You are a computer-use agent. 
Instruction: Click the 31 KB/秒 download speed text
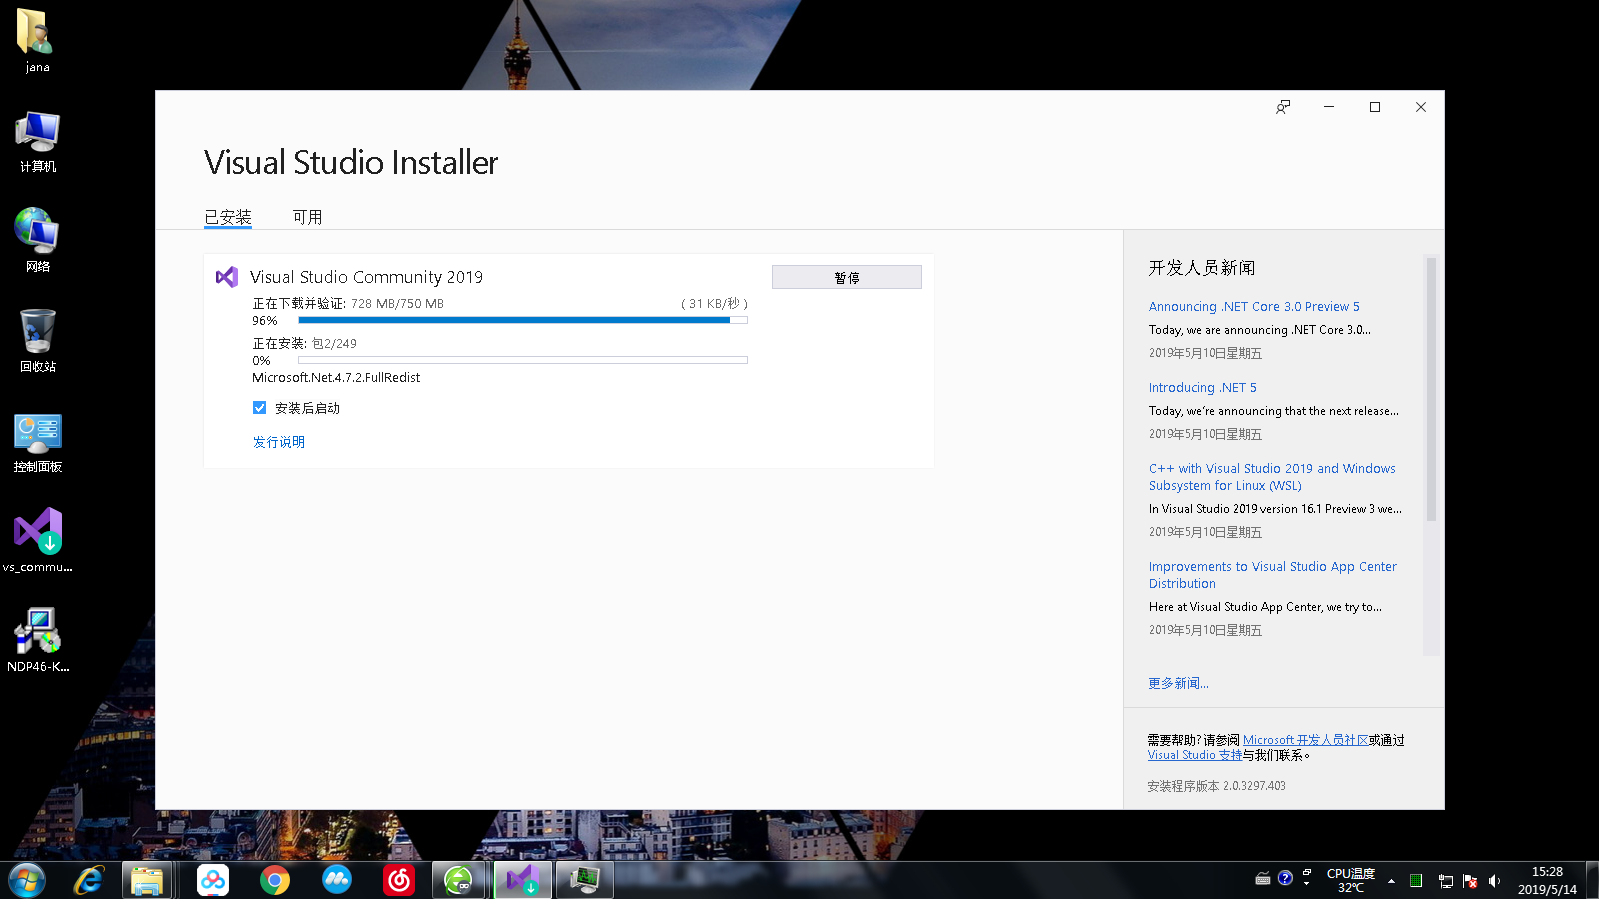click(714, 303)
